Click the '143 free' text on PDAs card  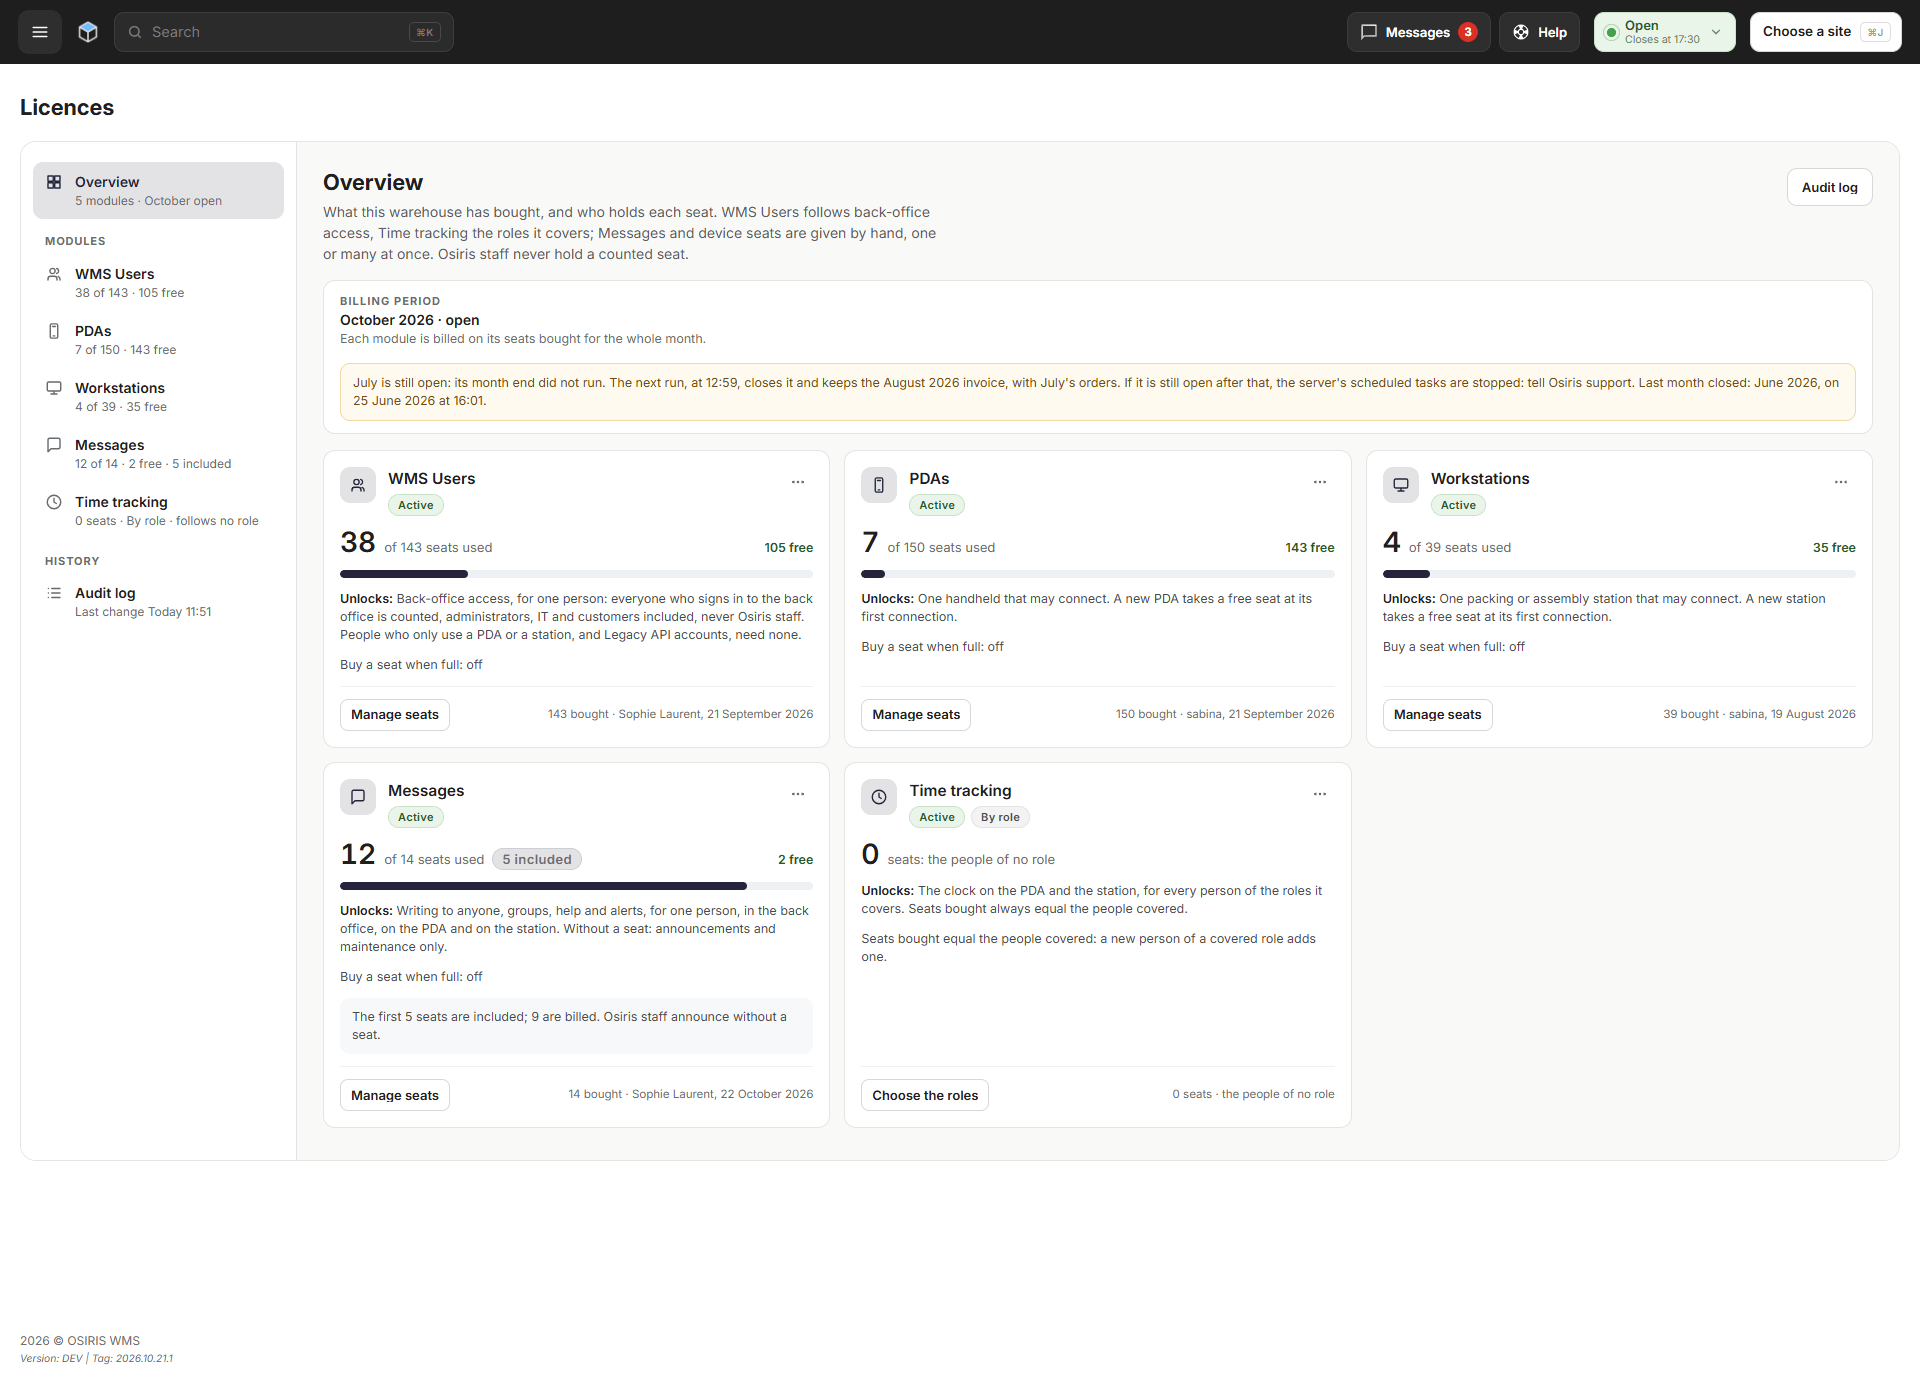(1310, 547)
